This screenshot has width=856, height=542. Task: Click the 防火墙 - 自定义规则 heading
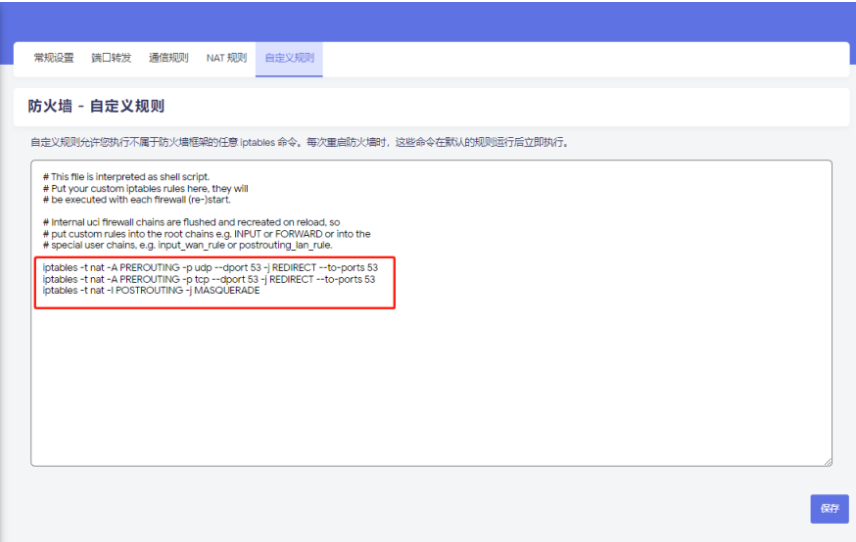coord(96,106)
